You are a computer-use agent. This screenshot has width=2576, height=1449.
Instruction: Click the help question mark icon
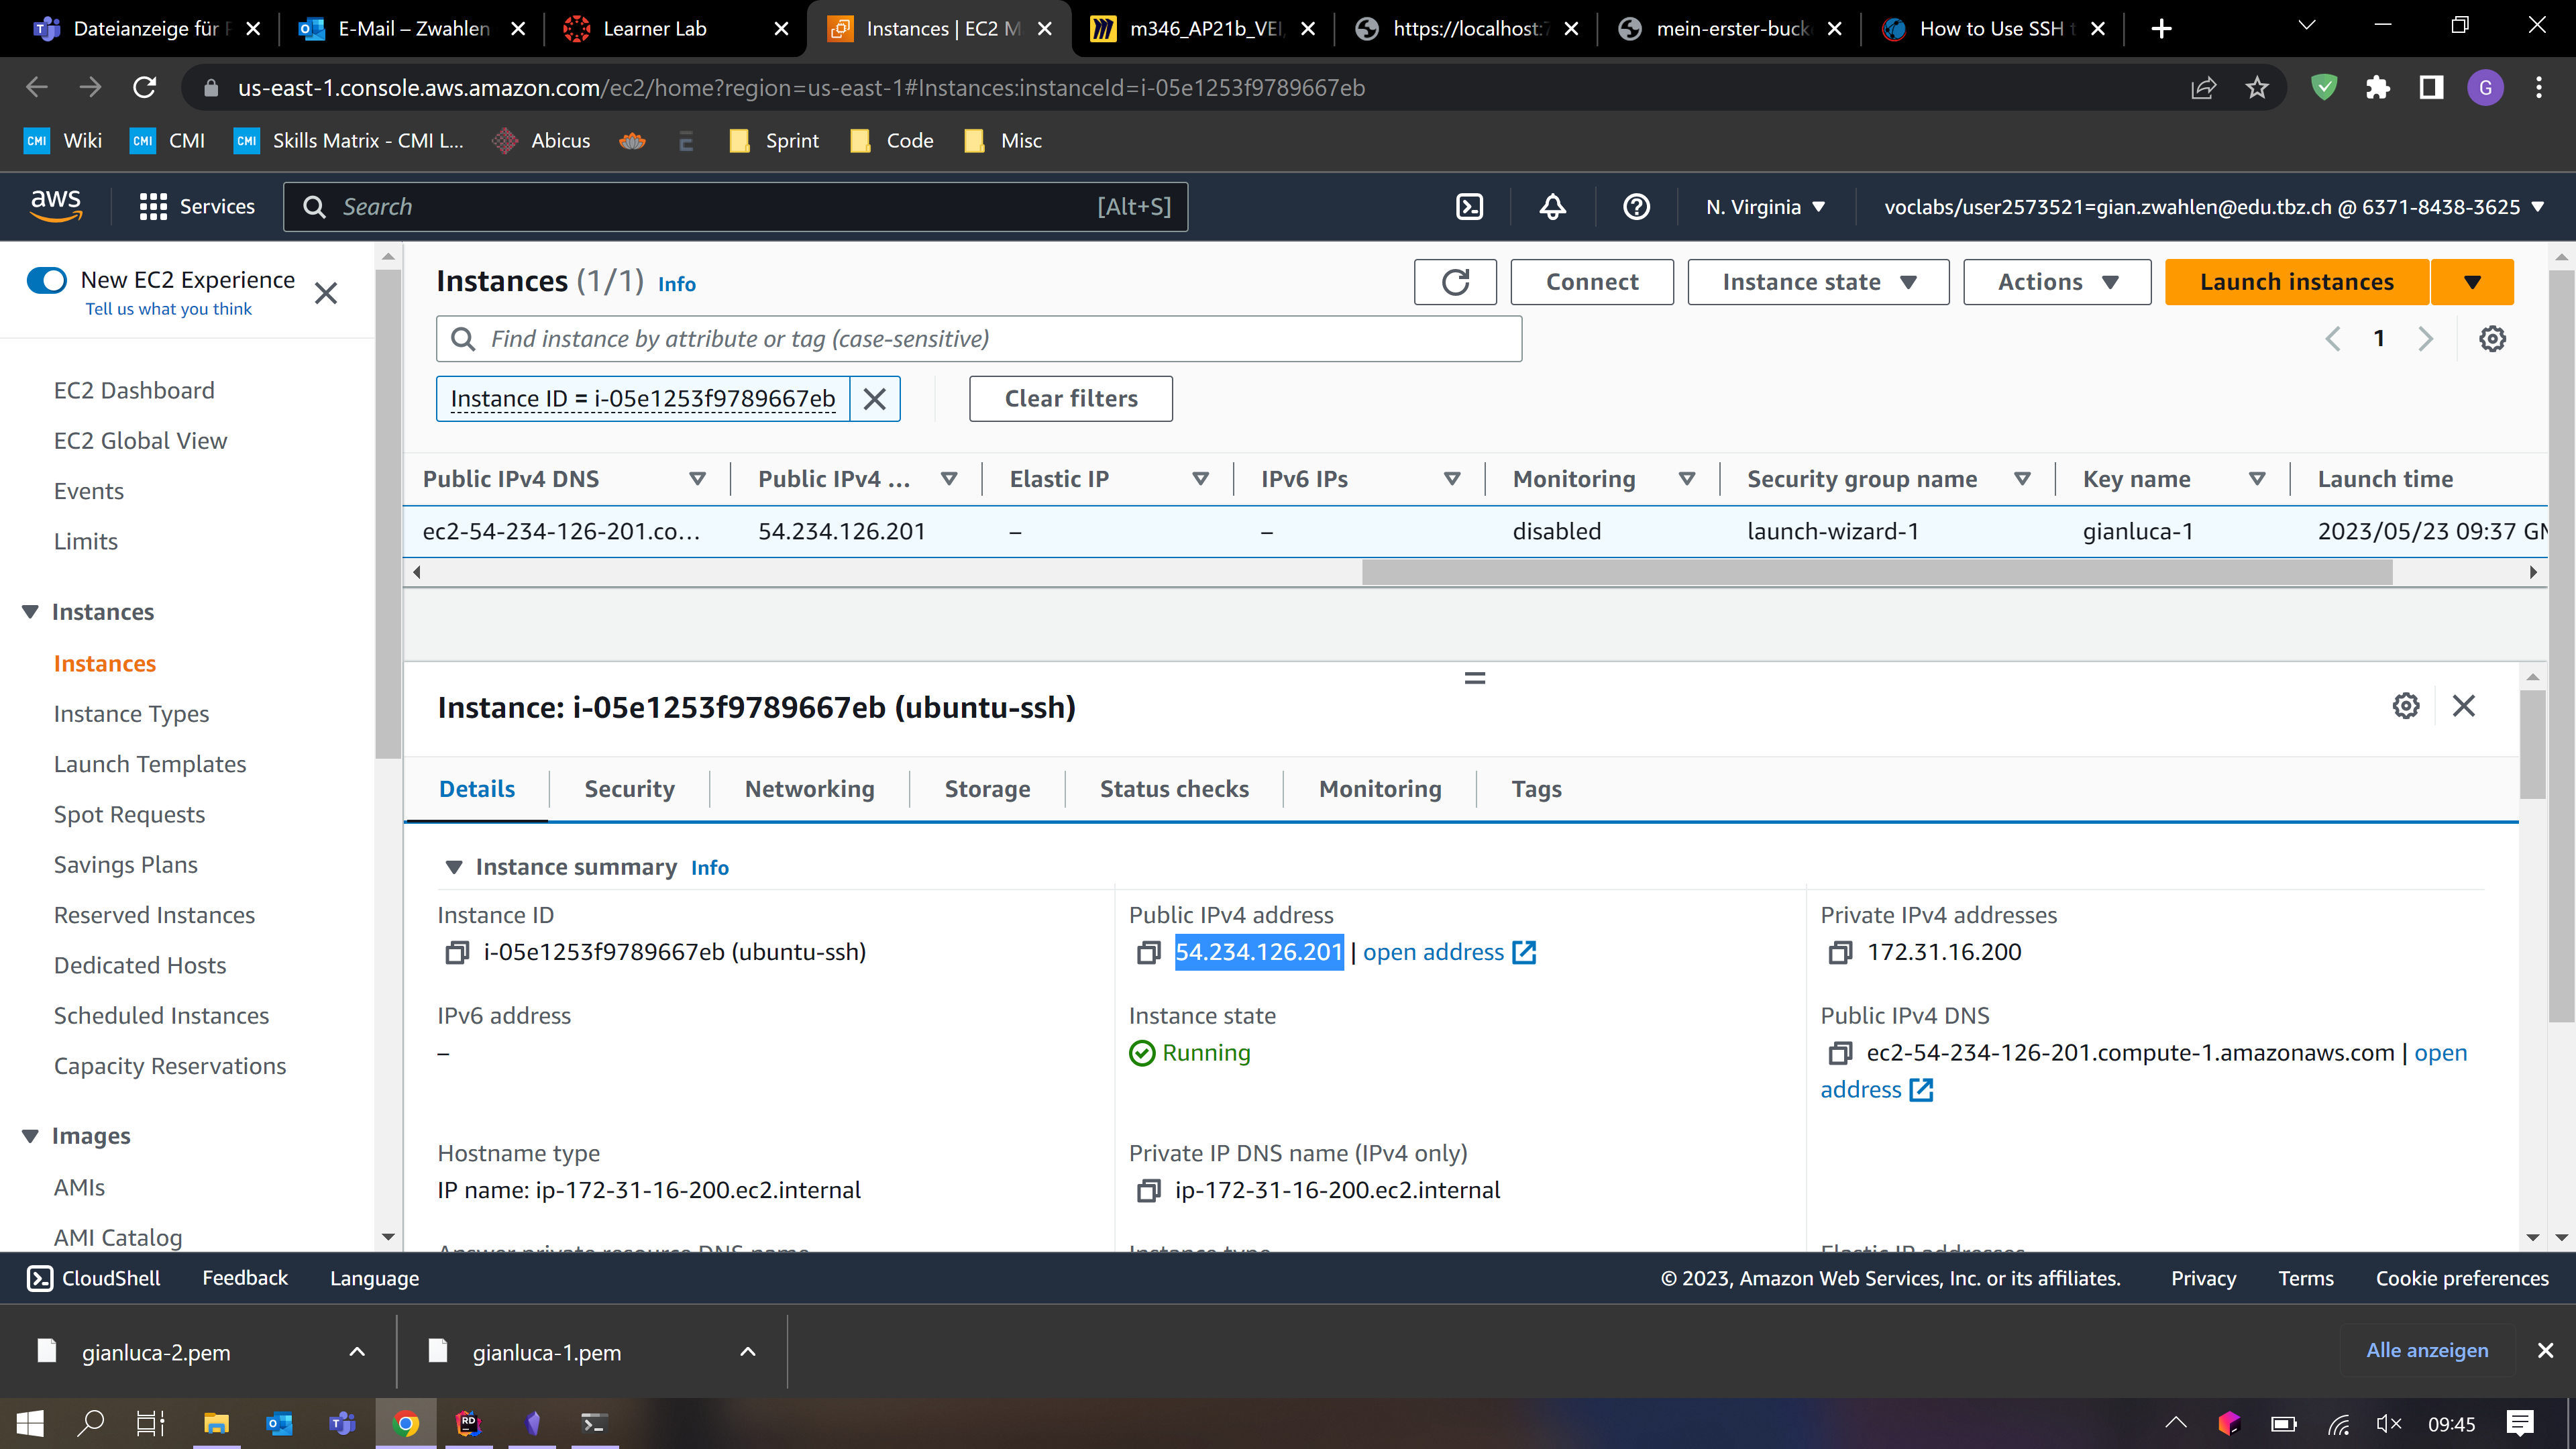[1636, 207]
